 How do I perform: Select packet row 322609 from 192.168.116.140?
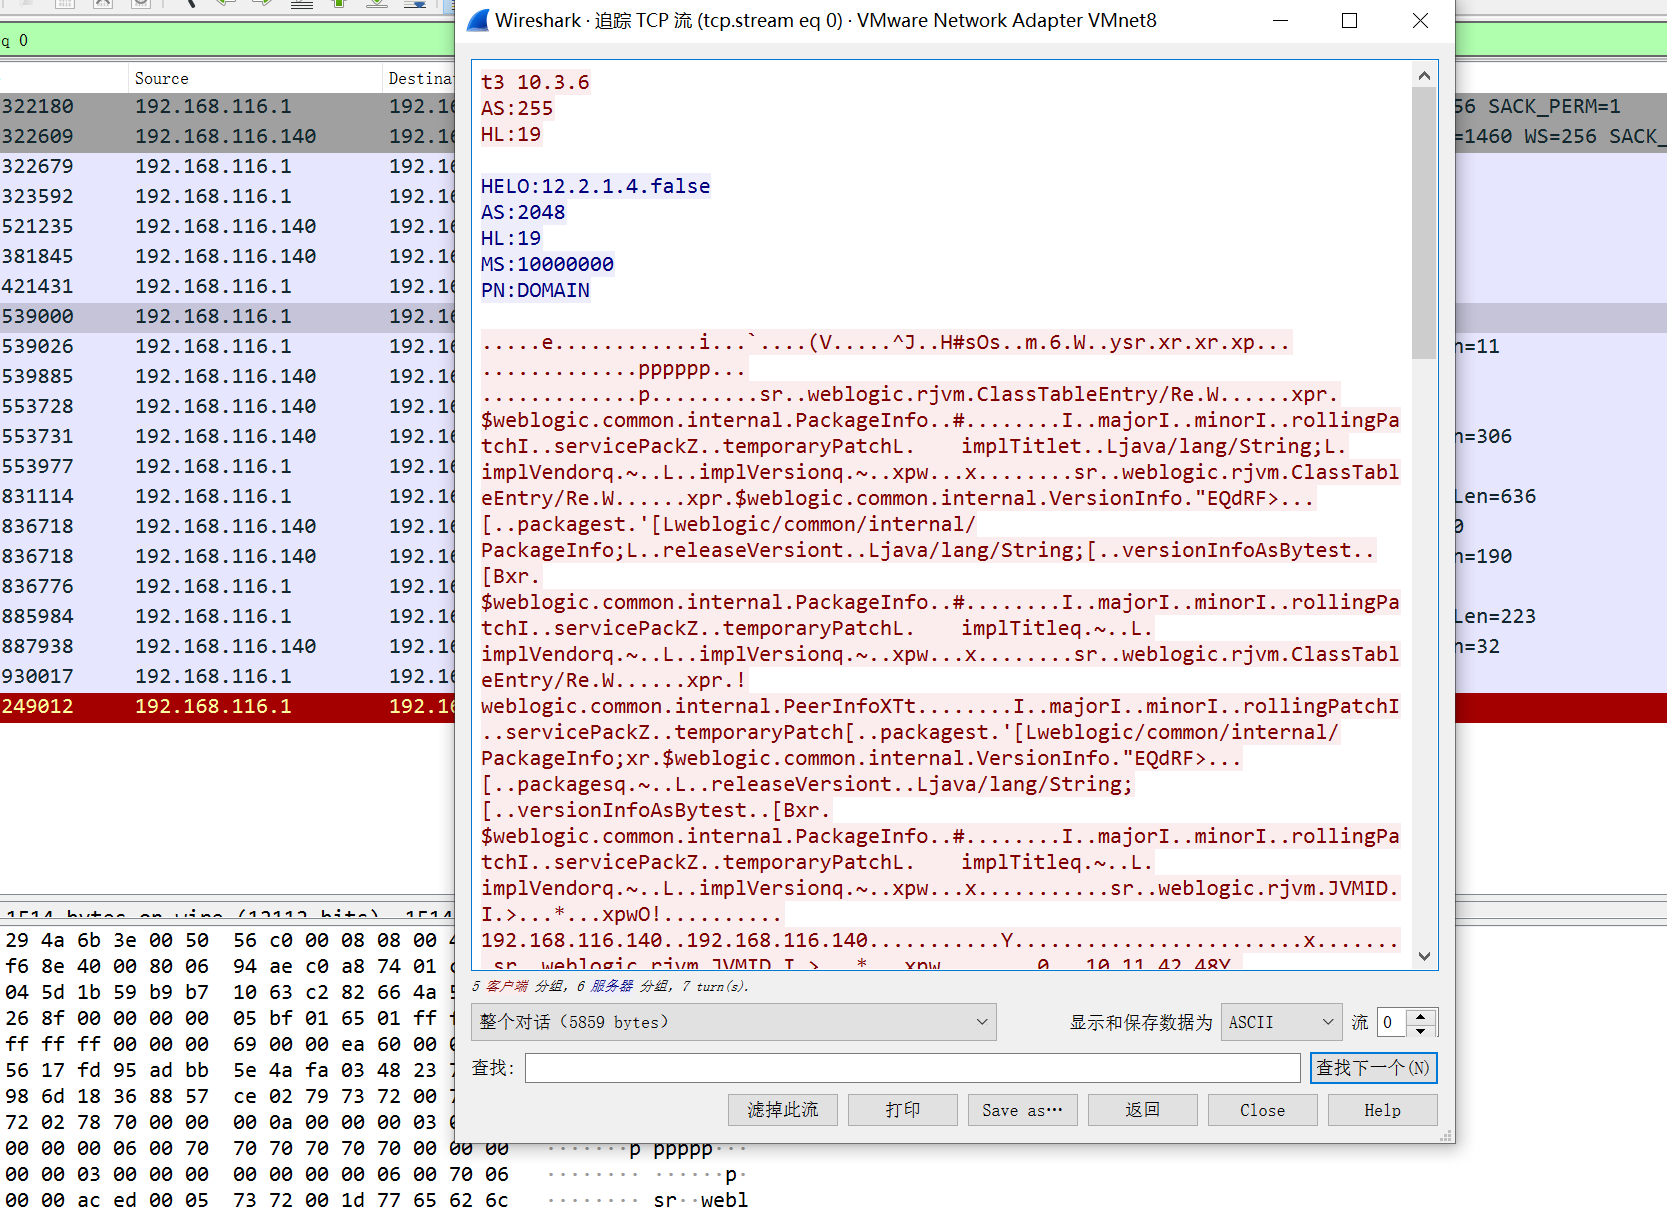coord(227,137)
